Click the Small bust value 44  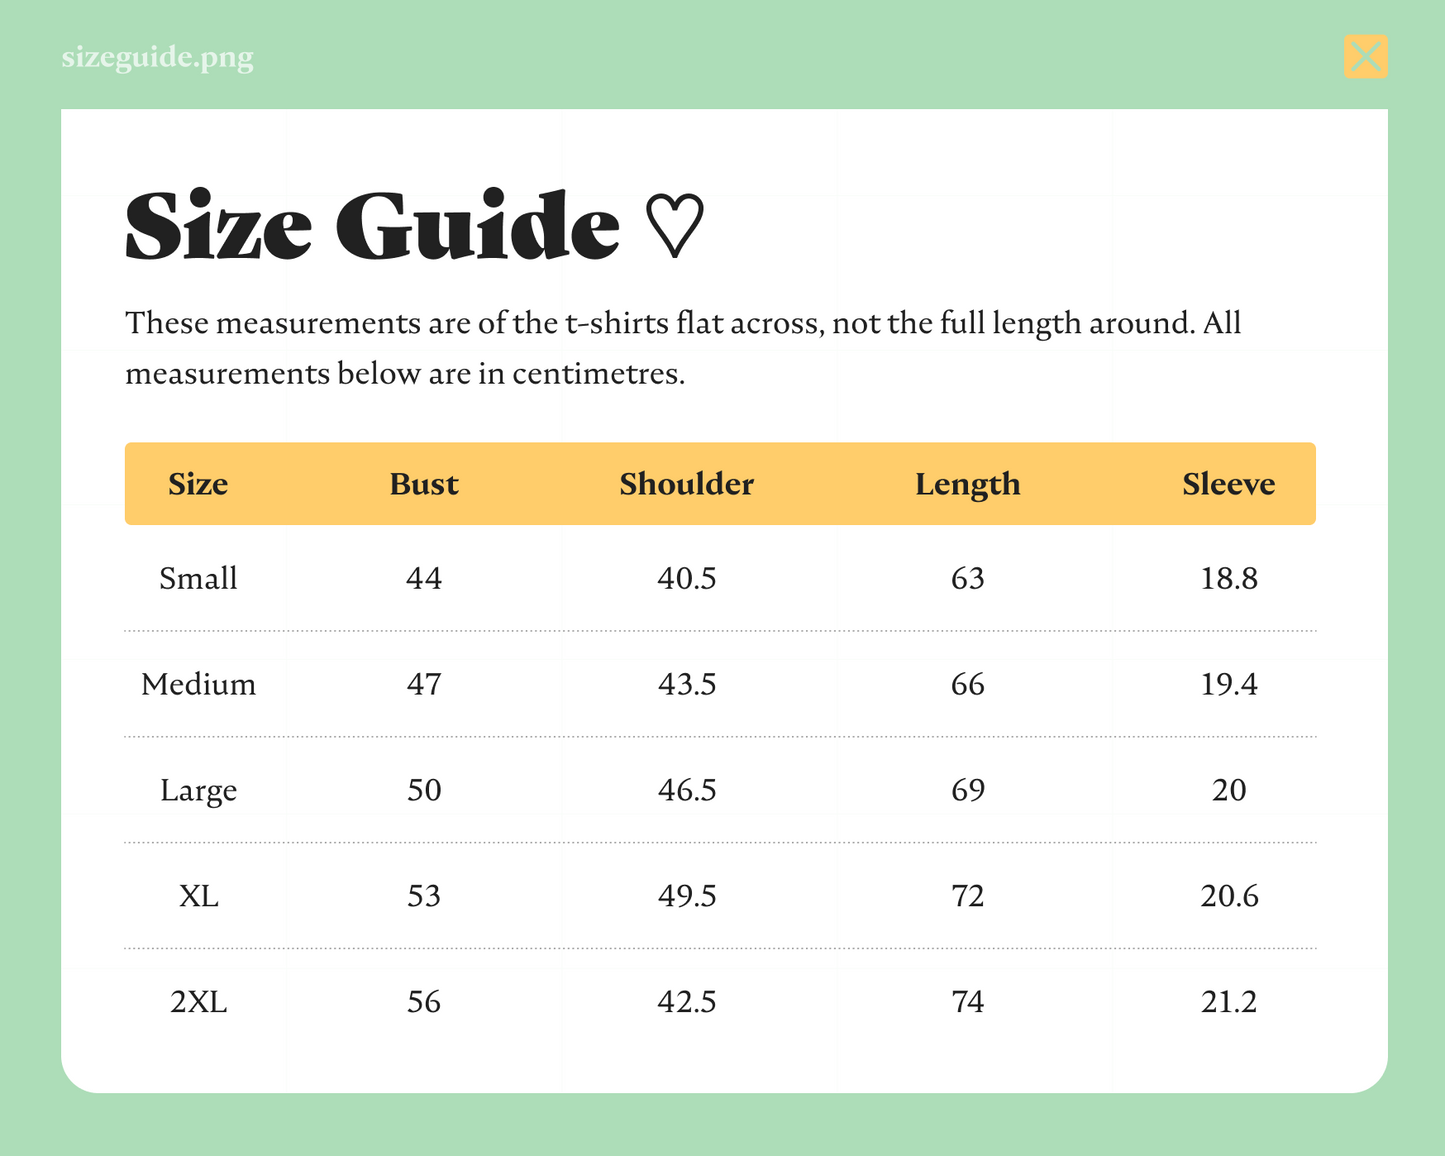click(424, 578)
